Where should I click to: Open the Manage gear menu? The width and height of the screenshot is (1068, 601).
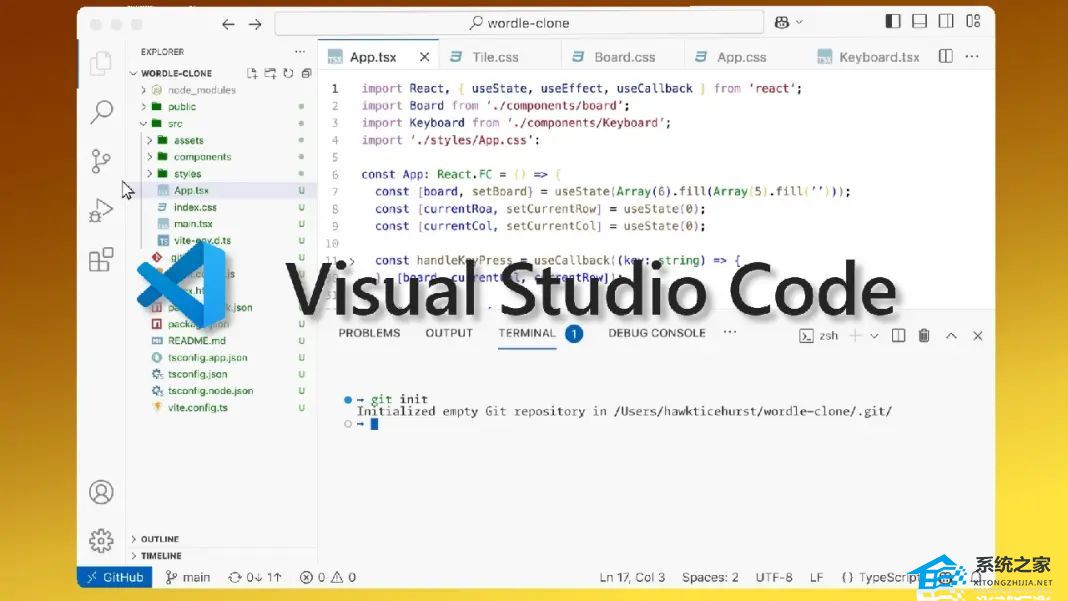[x=101, y=541]
